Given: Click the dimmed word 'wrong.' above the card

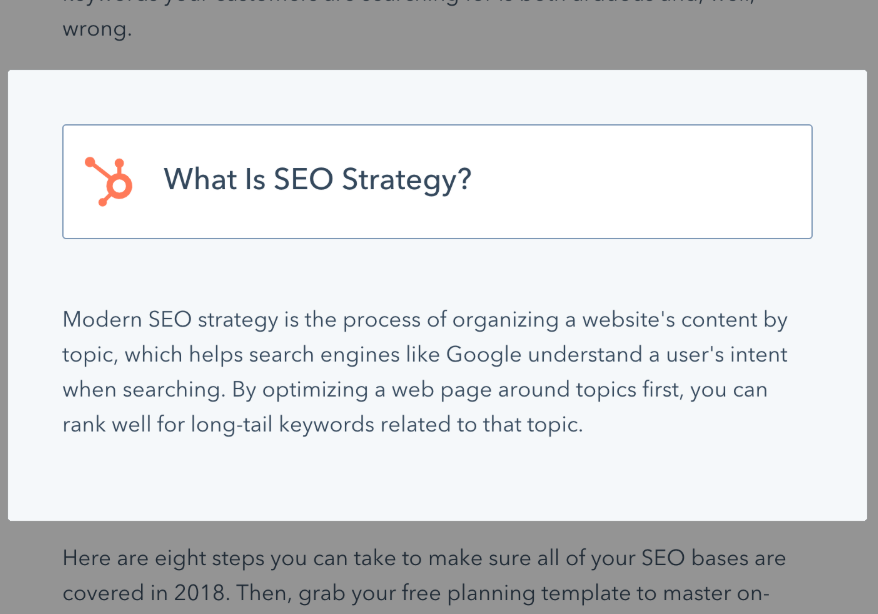Looking at the screenshot, I should pos(97,30).
